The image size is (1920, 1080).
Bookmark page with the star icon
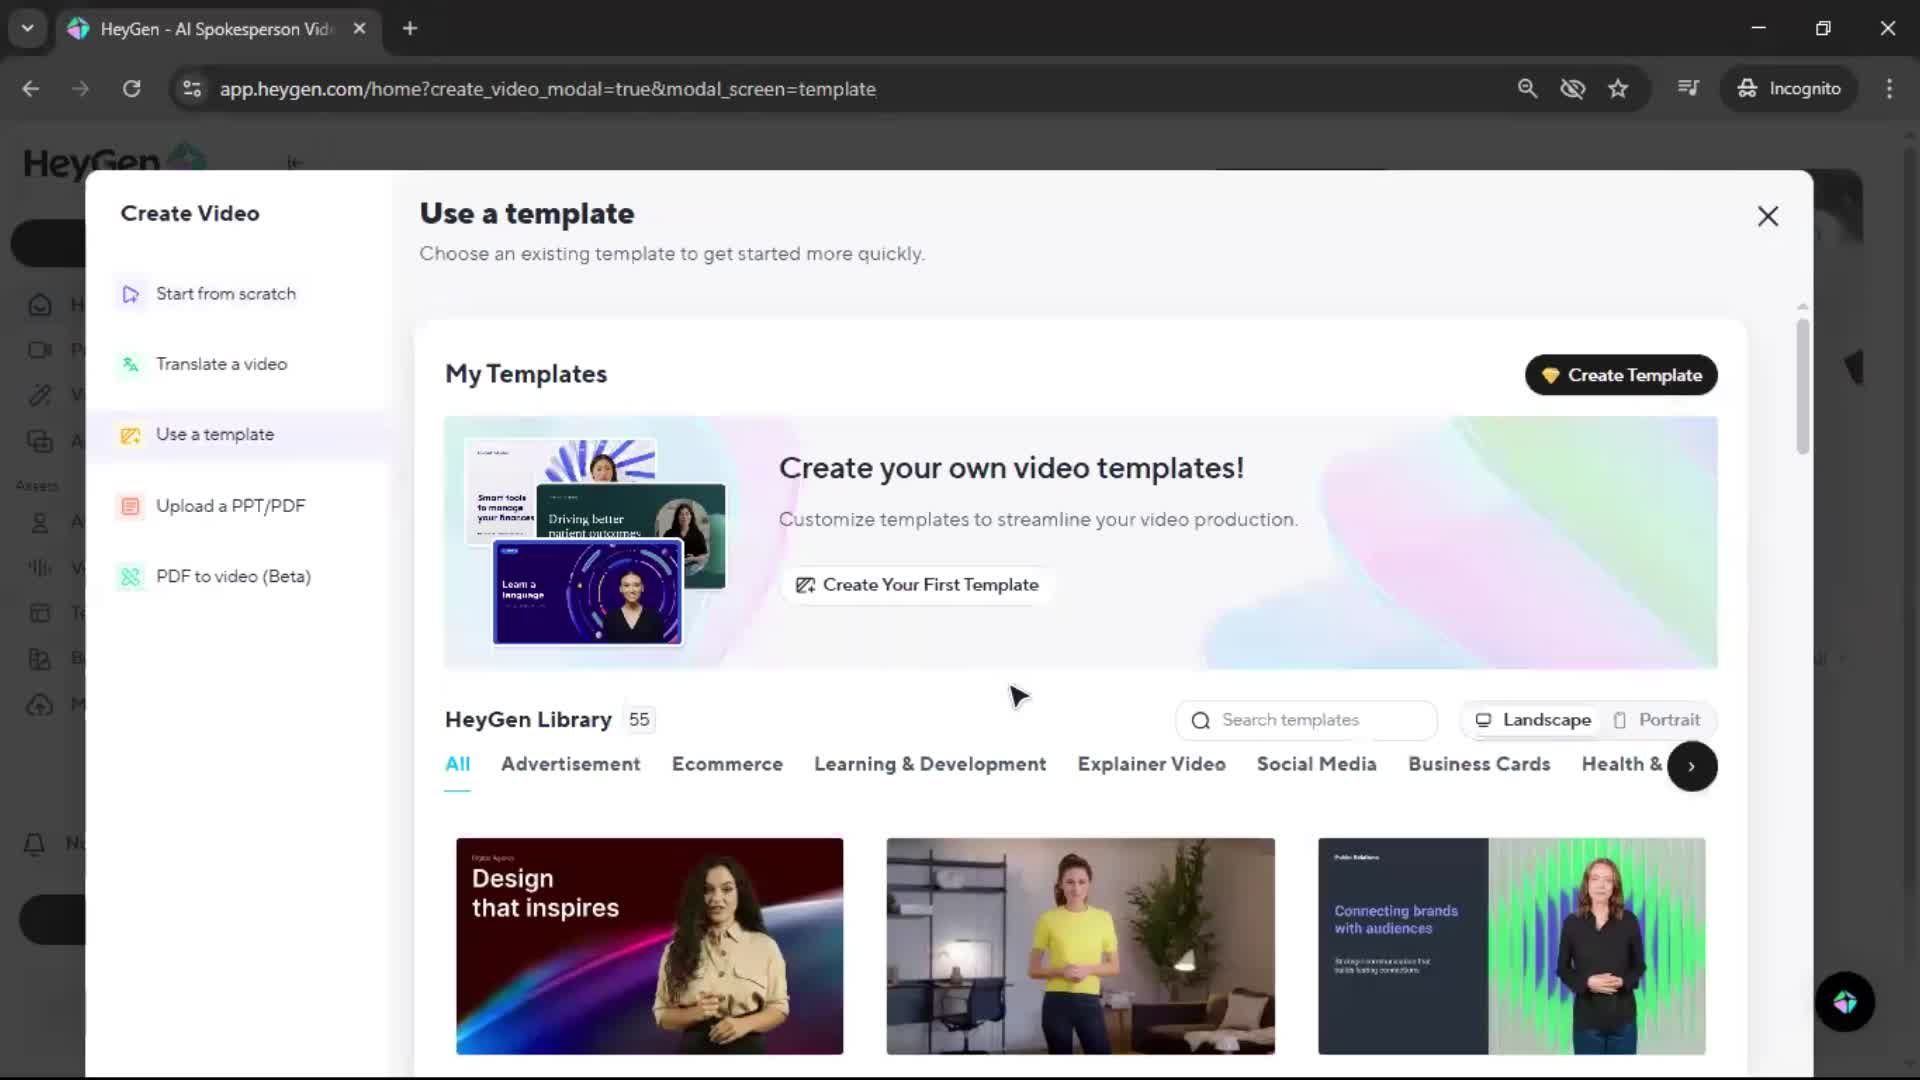tap(1618, 89)
